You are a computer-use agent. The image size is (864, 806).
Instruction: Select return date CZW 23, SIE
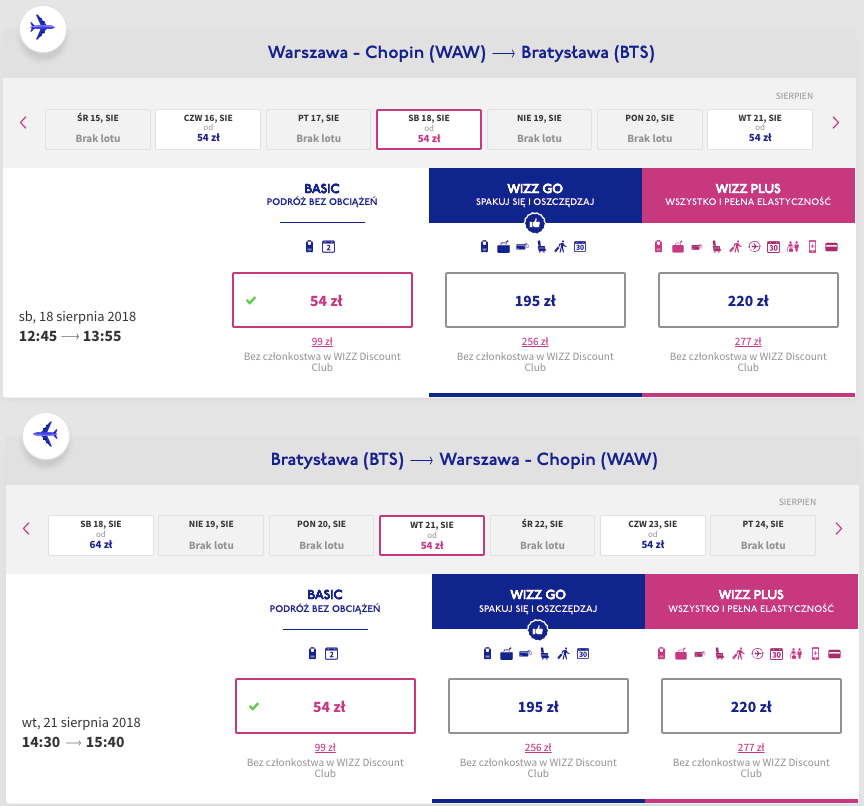[653, 535]
